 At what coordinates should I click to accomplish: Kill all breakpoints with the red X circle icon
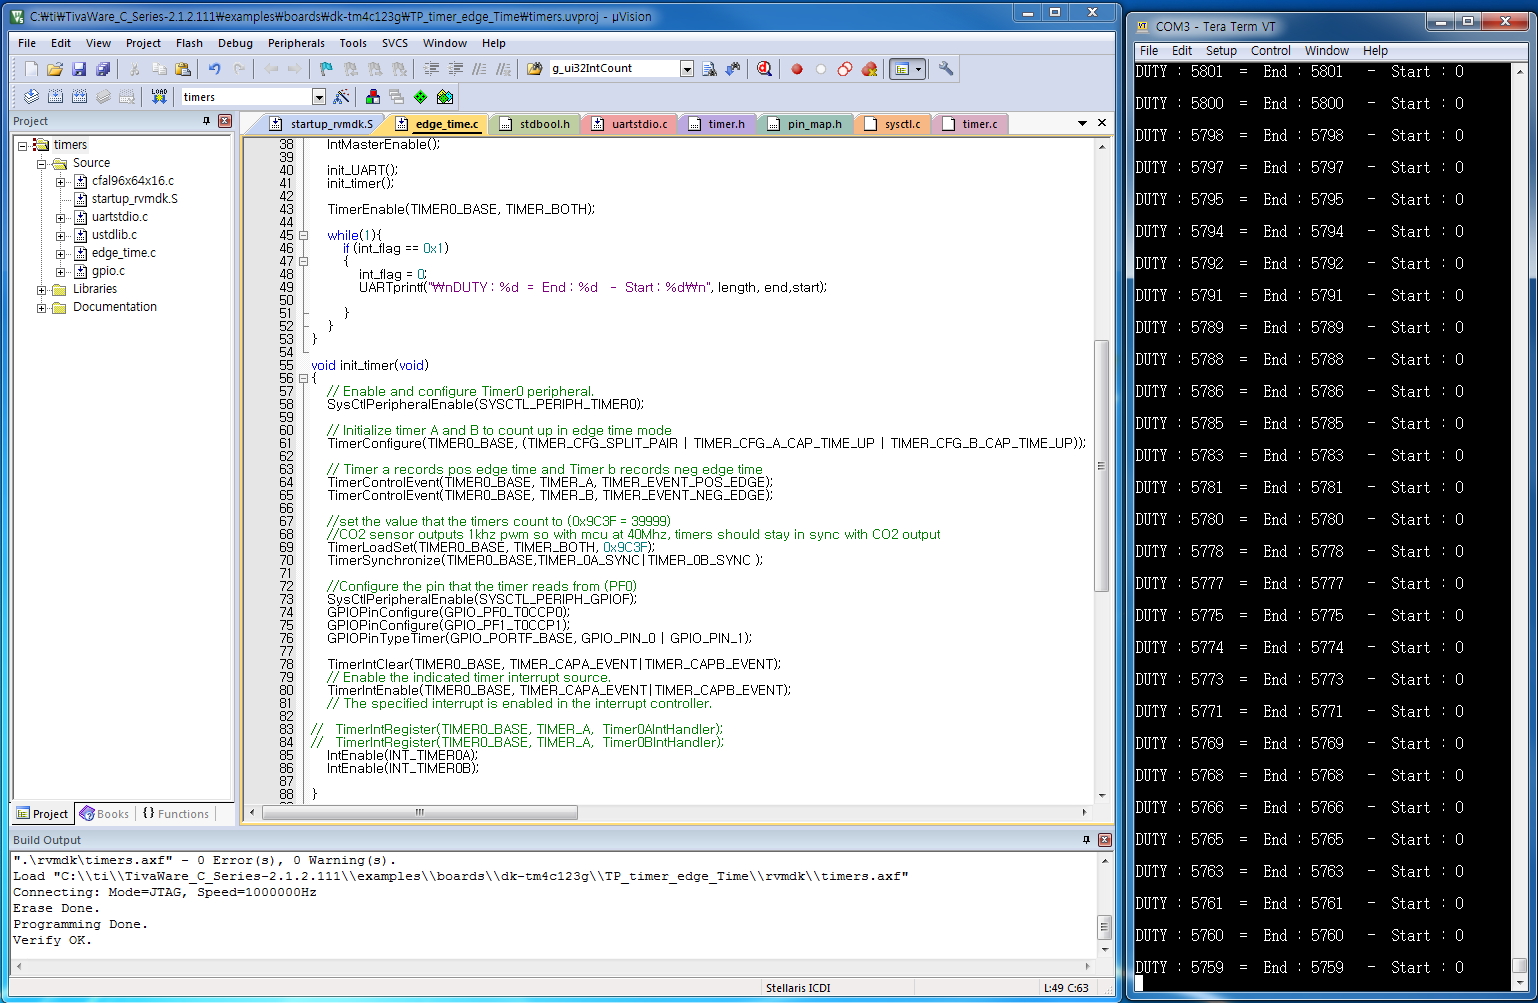click(x=869, y=69)
